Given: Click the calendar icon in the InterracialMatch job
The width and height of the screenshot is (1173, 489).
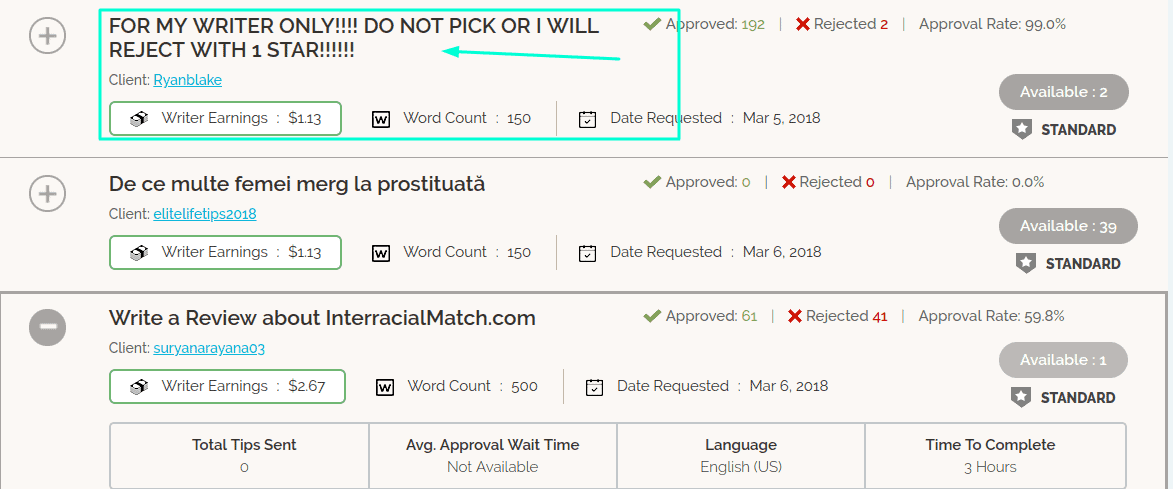Looking at the screenshot, I should pyautogui.click(x=594, y=387).
